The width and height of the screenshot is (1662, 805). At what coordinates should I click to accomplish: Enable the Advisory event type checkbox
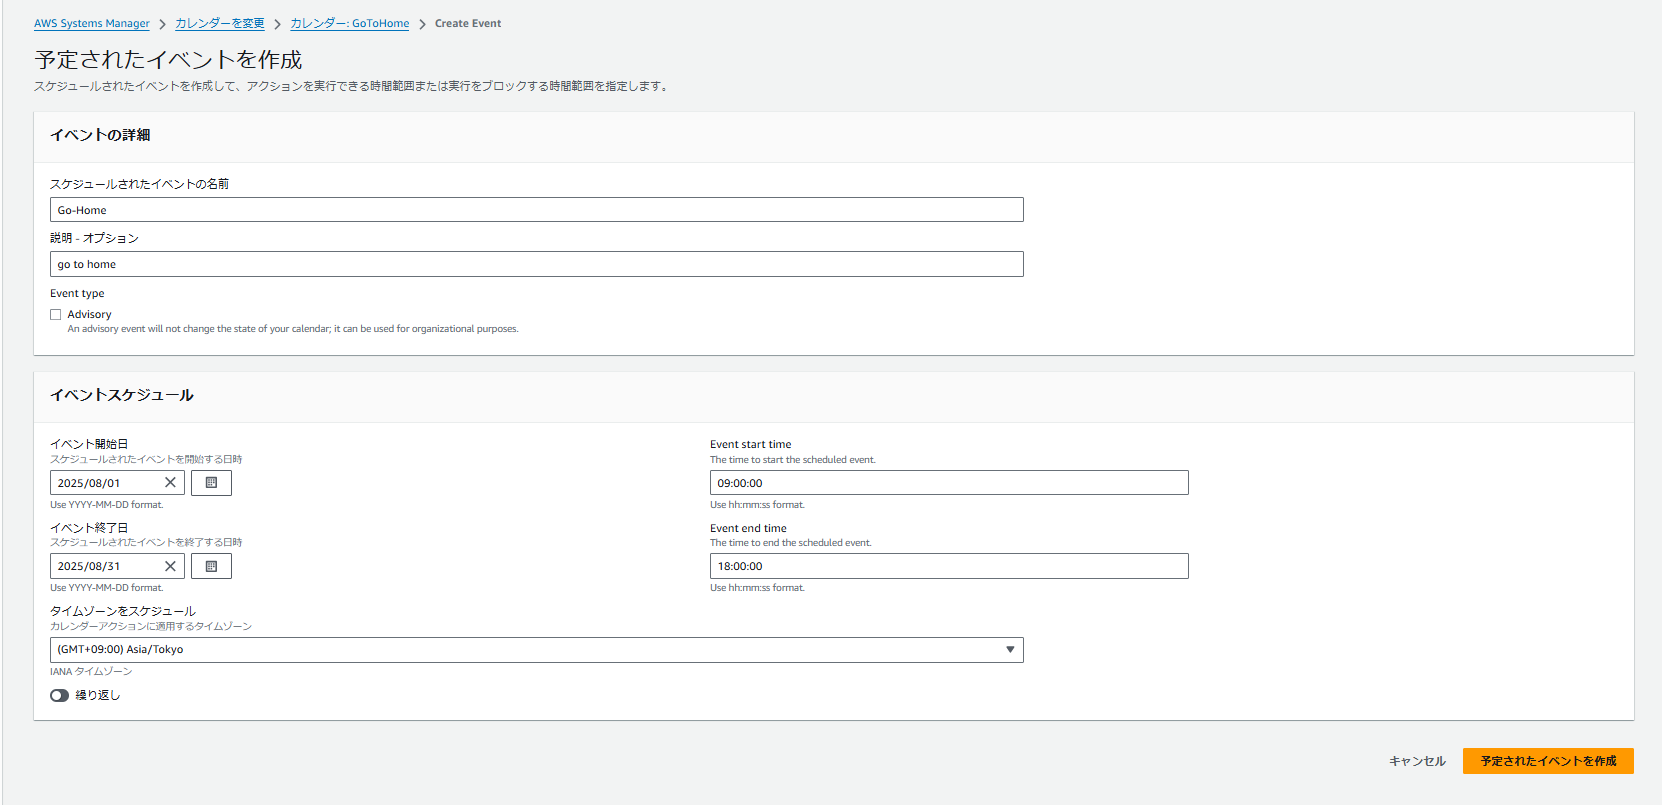click(56, 315)
